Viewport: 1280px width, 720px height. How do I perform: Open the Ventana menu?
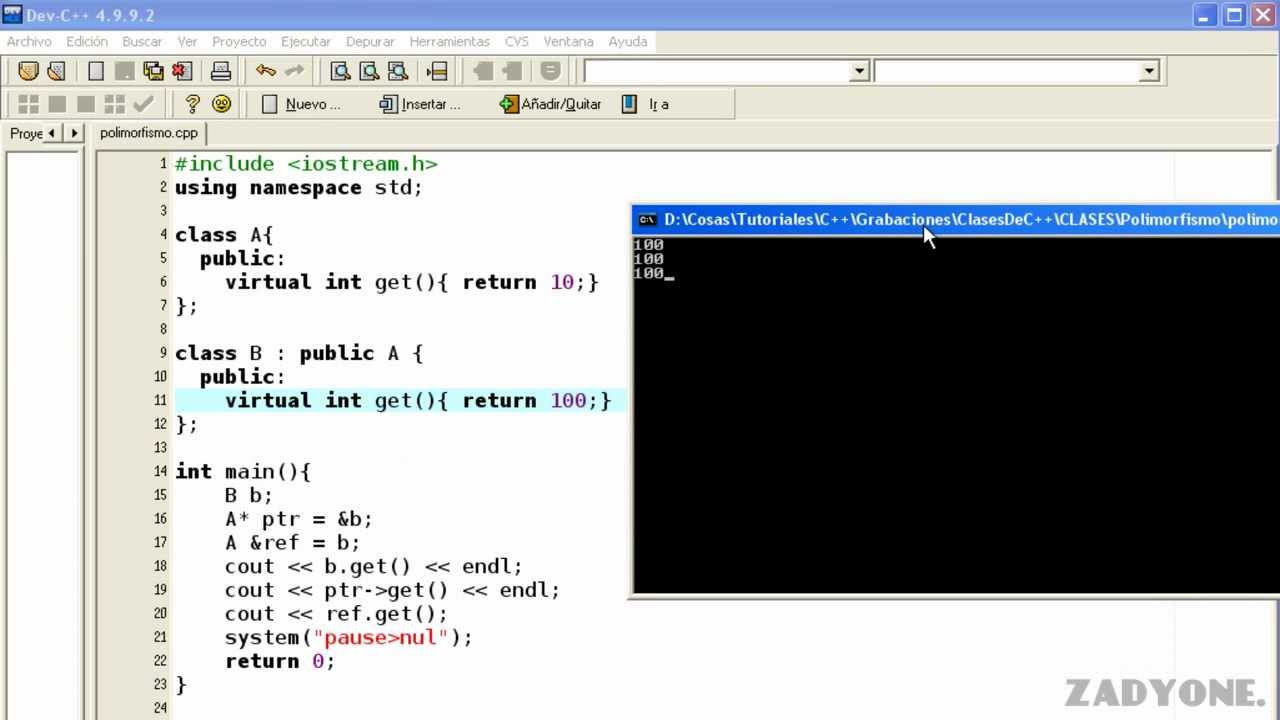point(568,41)
